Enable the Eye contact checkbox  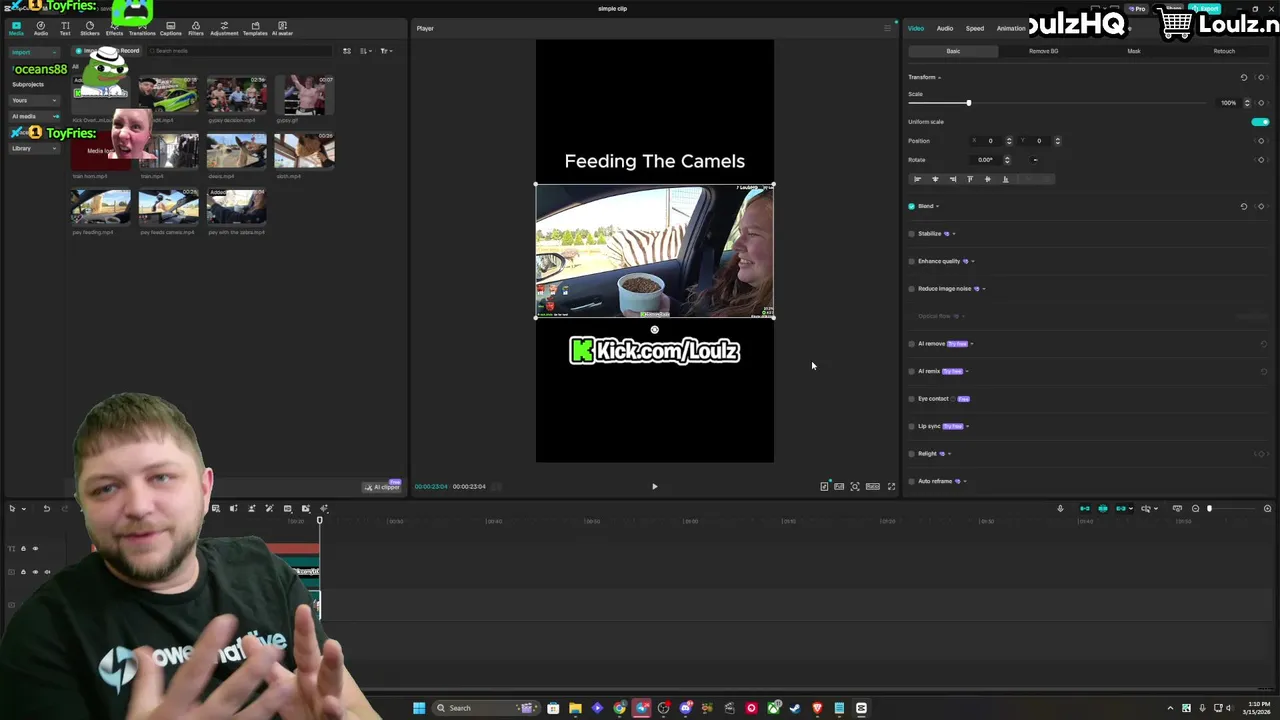point(911,399)
